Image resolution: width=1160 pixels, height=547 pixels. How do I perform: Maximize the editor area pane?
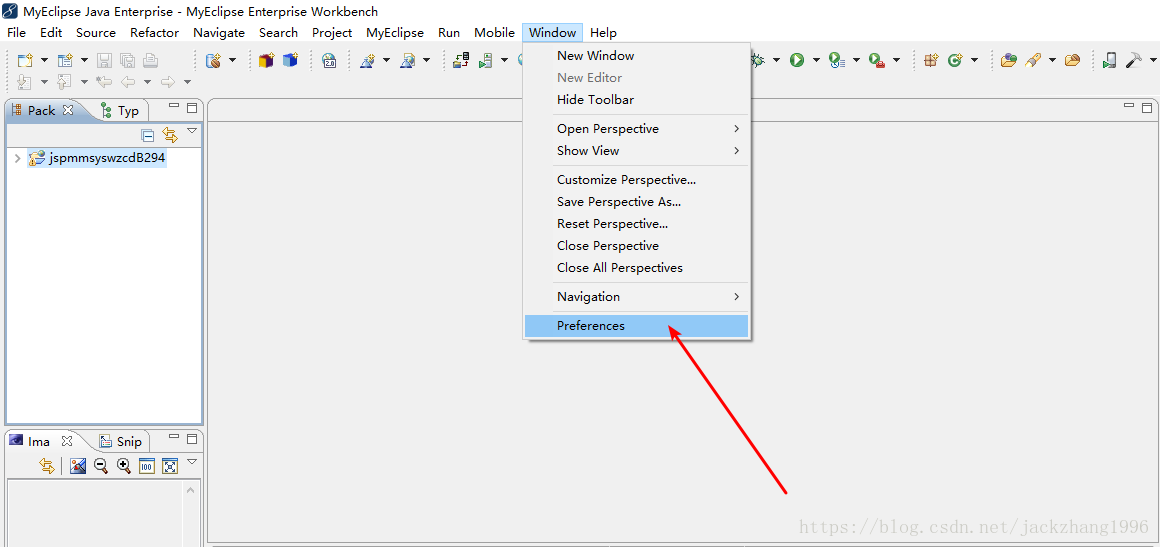[1147, 107]
